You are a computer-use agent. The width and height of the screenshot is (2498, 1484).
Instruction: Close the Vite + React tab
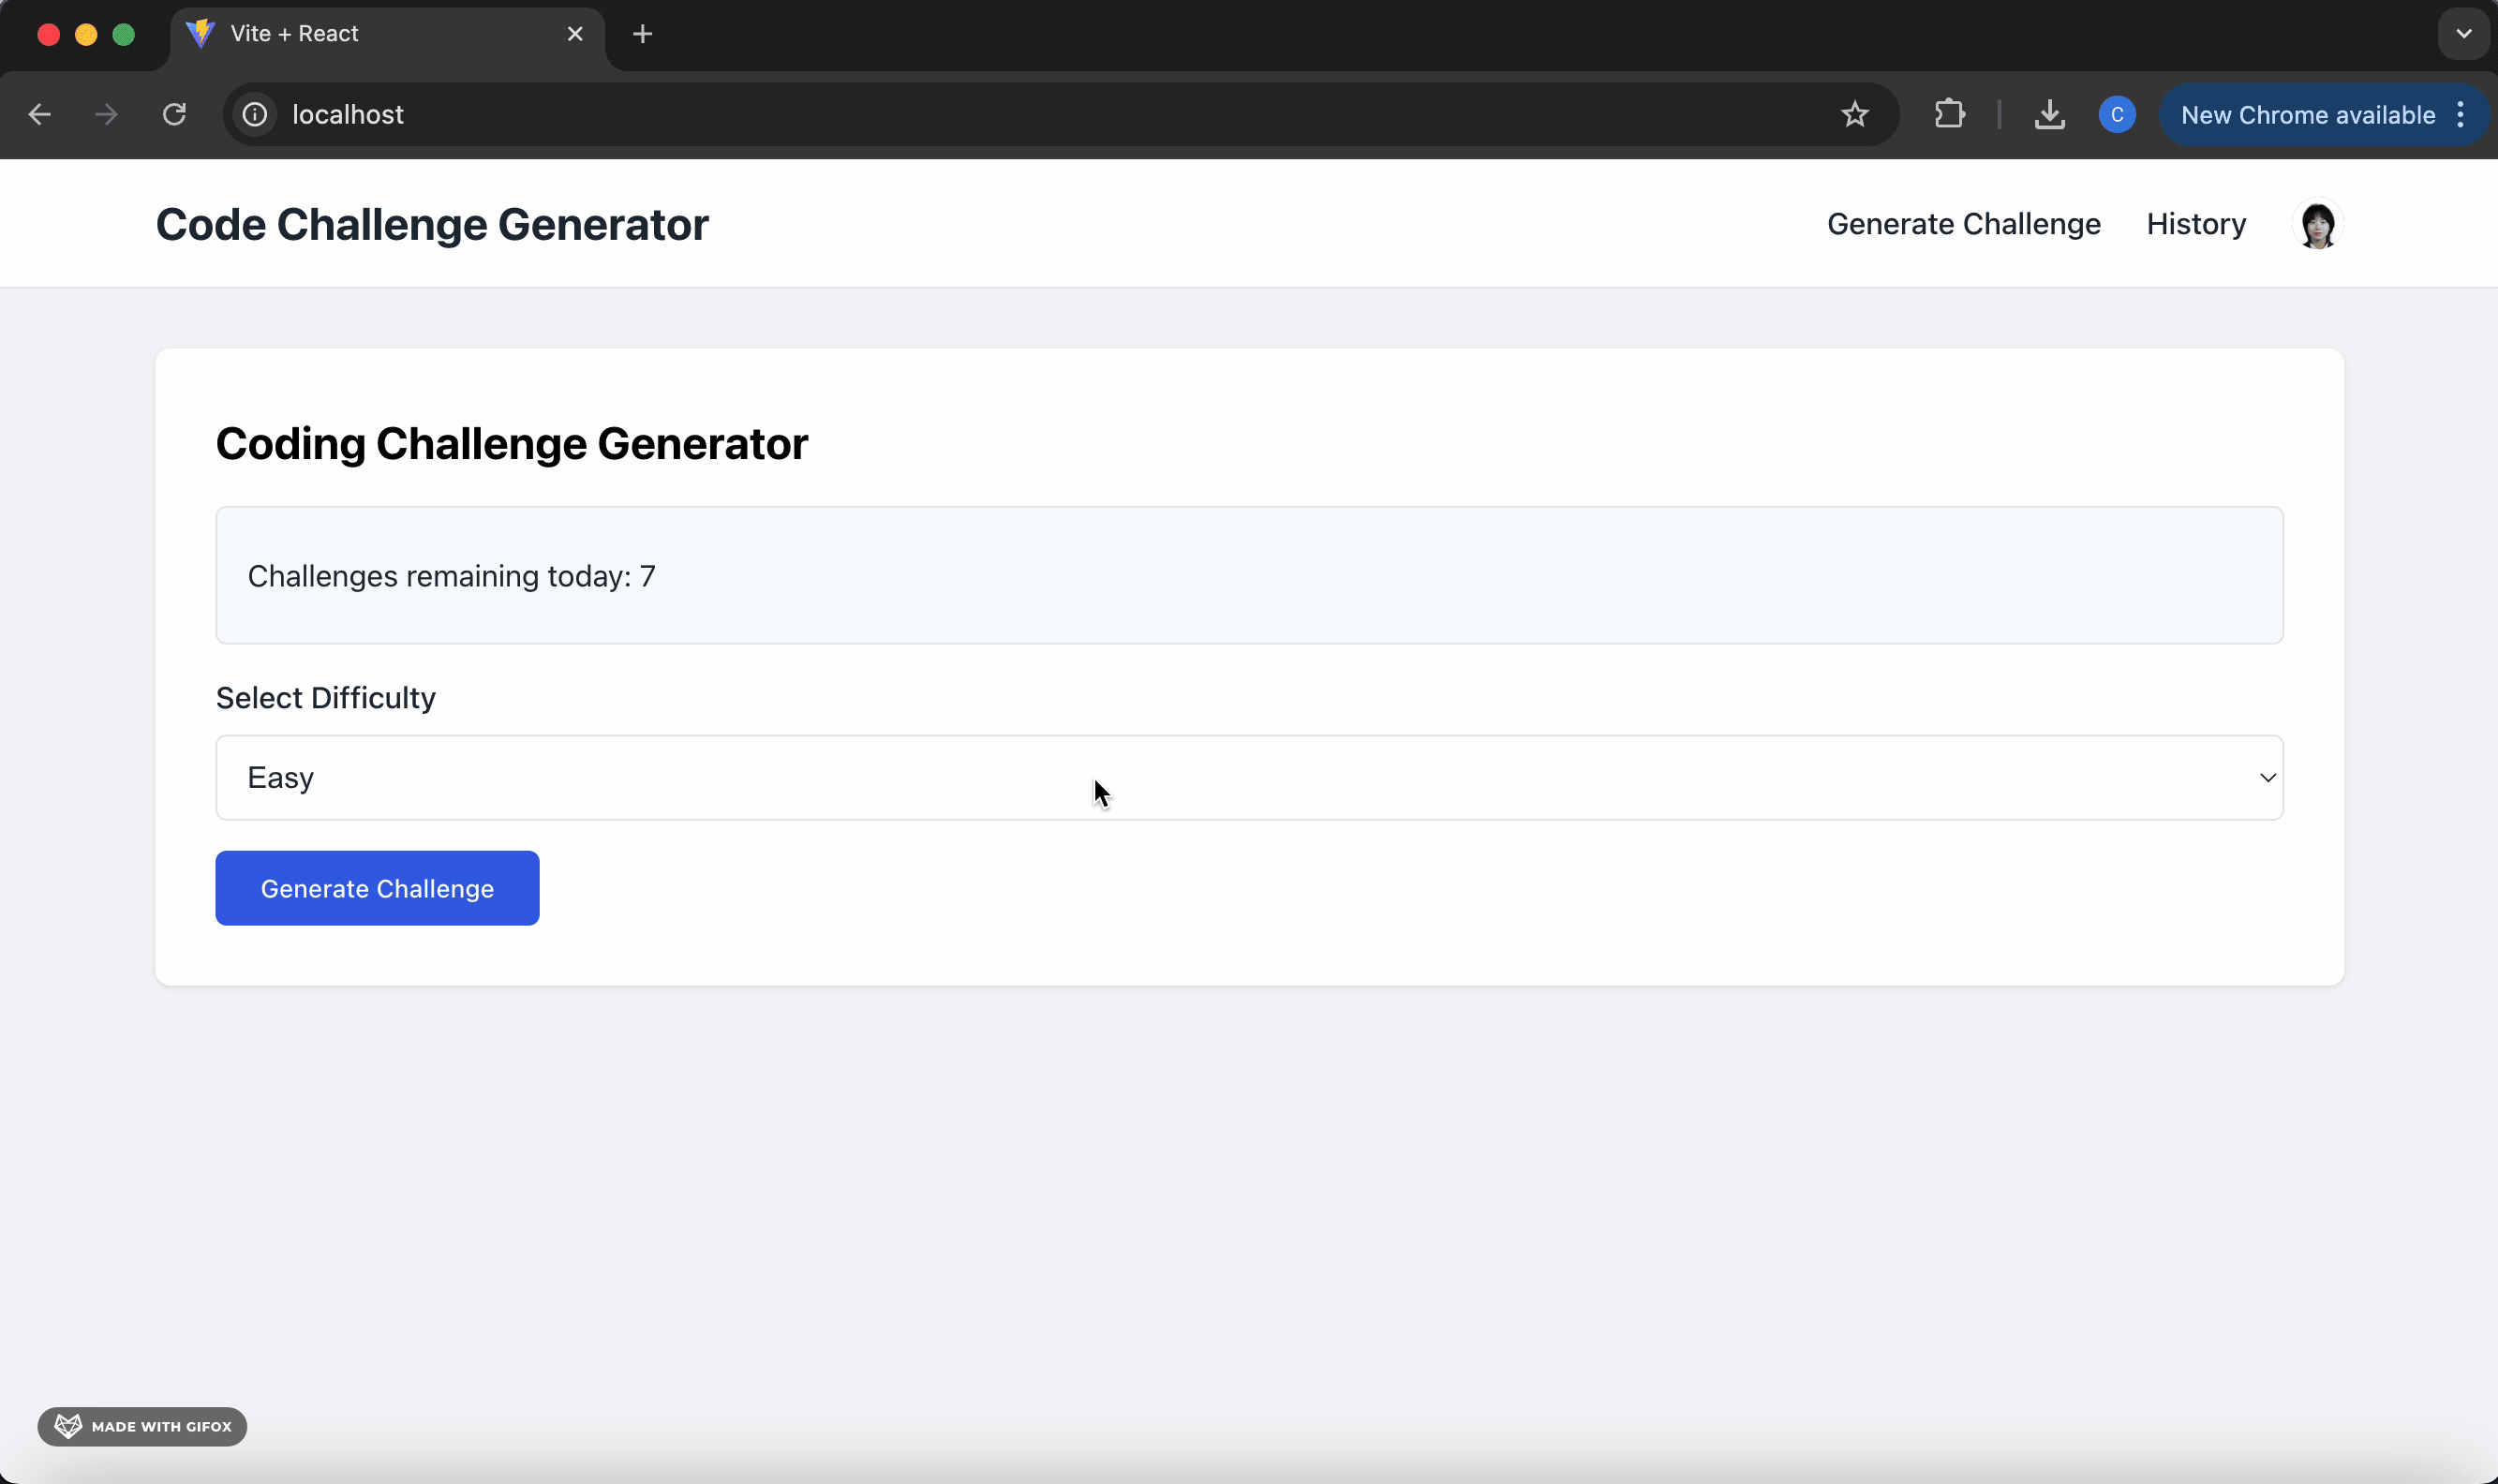575,34
